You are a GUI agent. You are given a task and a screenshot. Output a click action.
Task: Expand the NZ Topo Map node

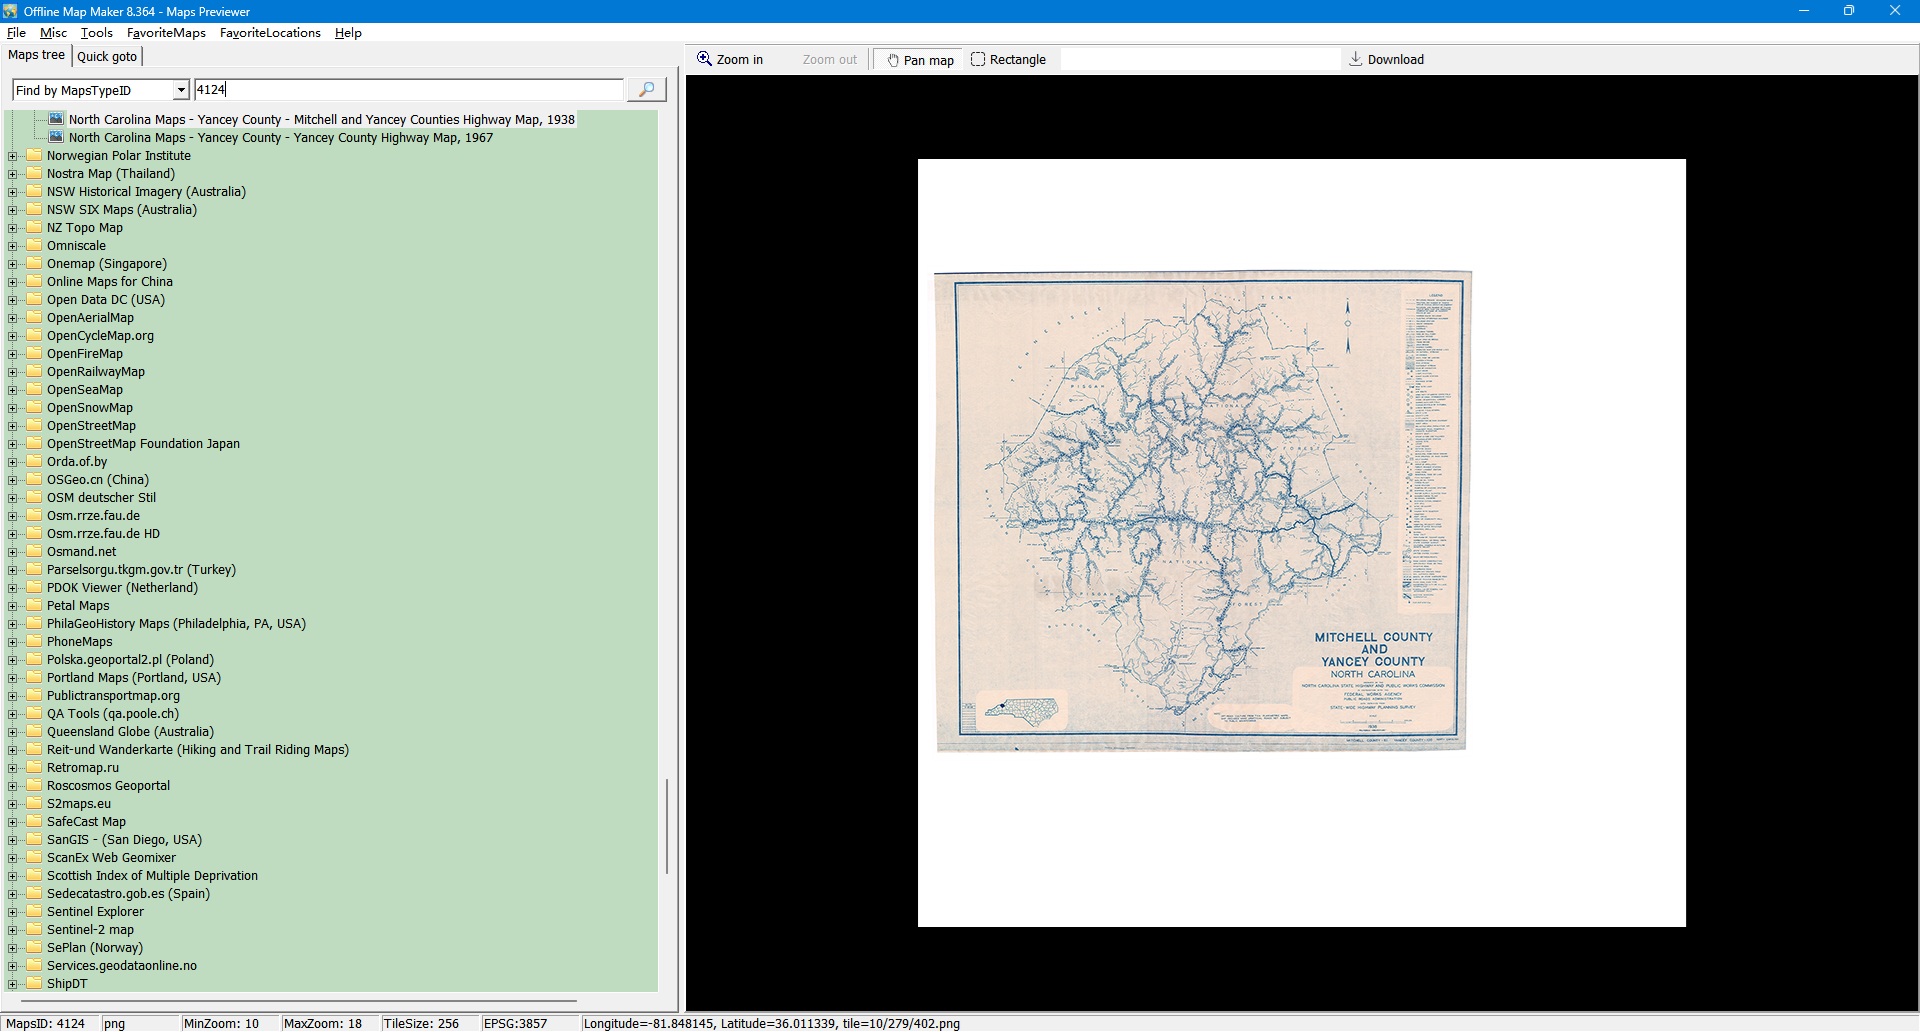pyautogui.click(x=13, y=228)
